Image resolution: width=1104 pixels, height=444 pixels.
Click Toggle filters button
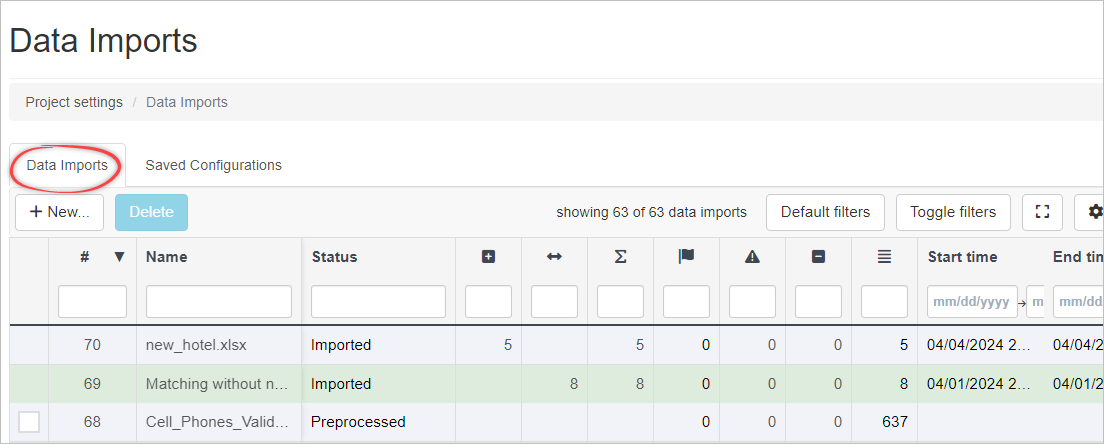coord(953,212)
